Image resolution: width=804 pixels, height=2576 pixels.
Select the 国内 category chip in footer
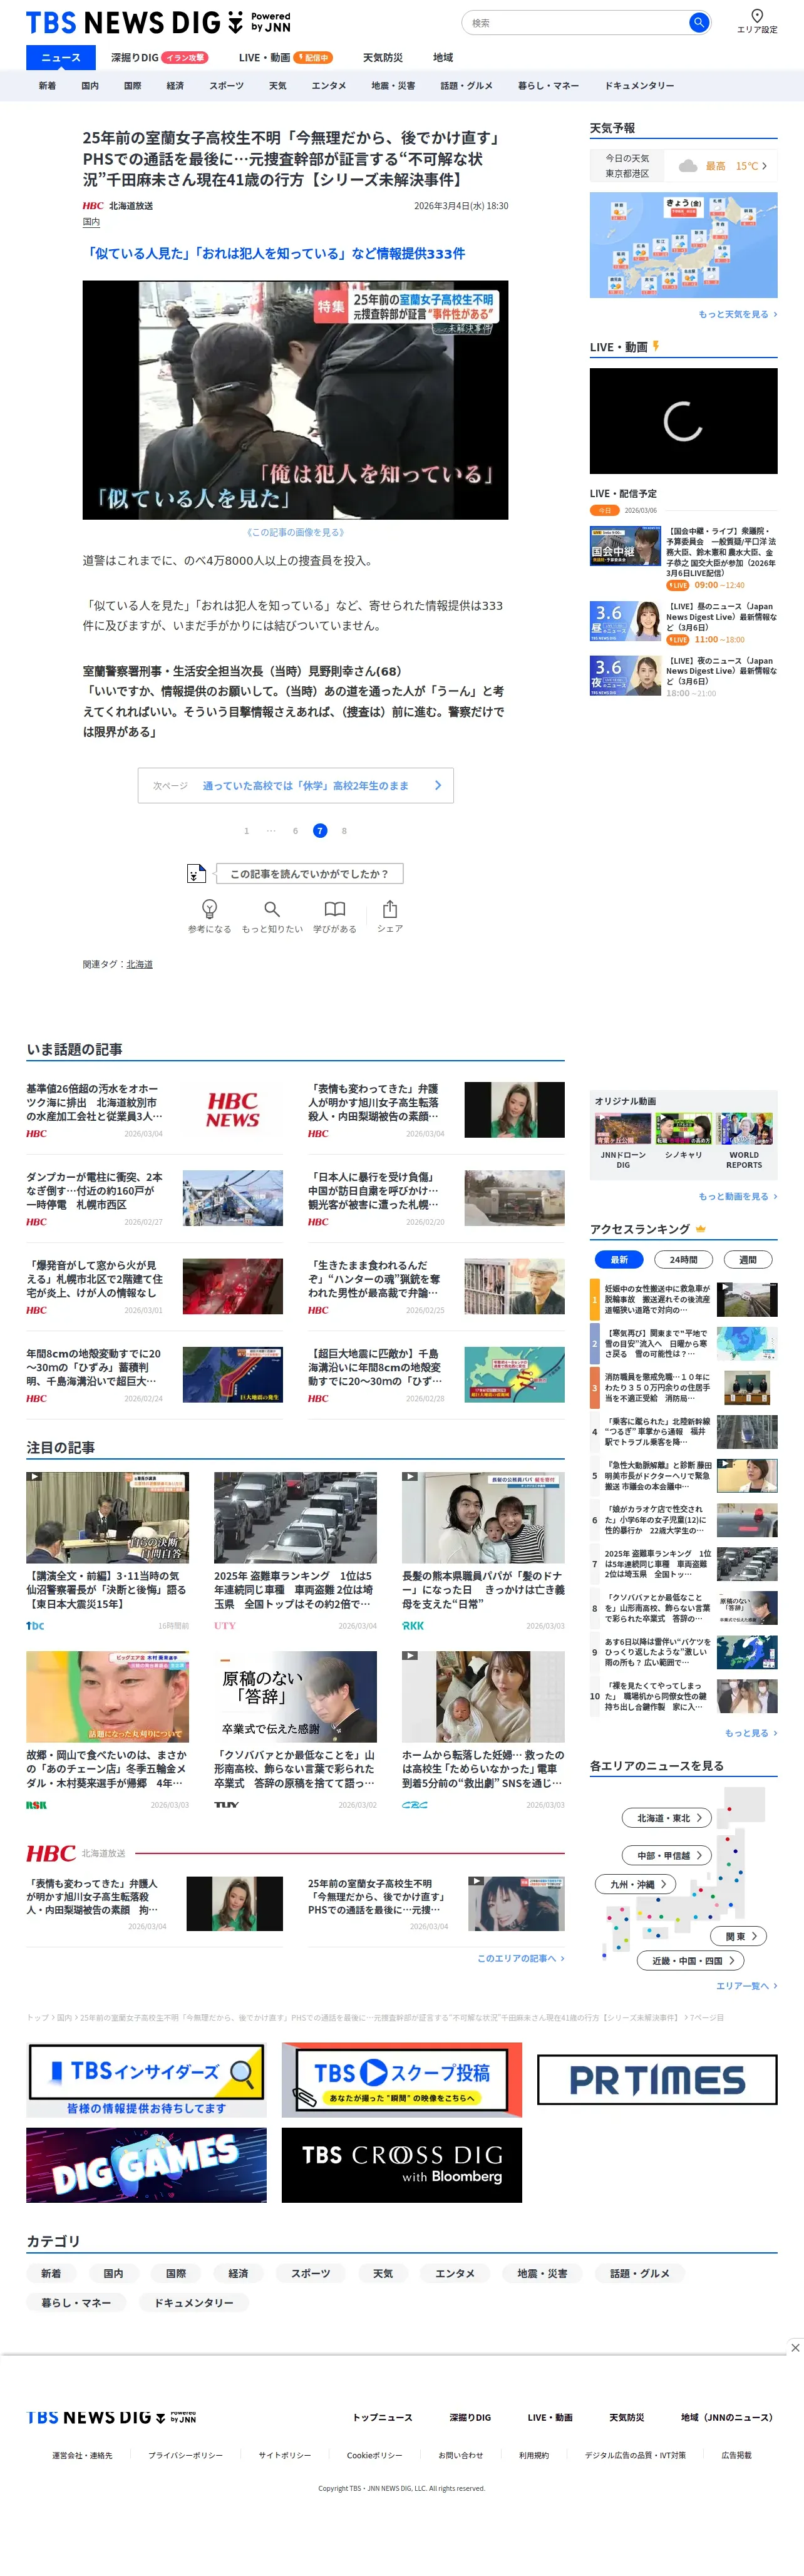click(x=113, y=2273)
